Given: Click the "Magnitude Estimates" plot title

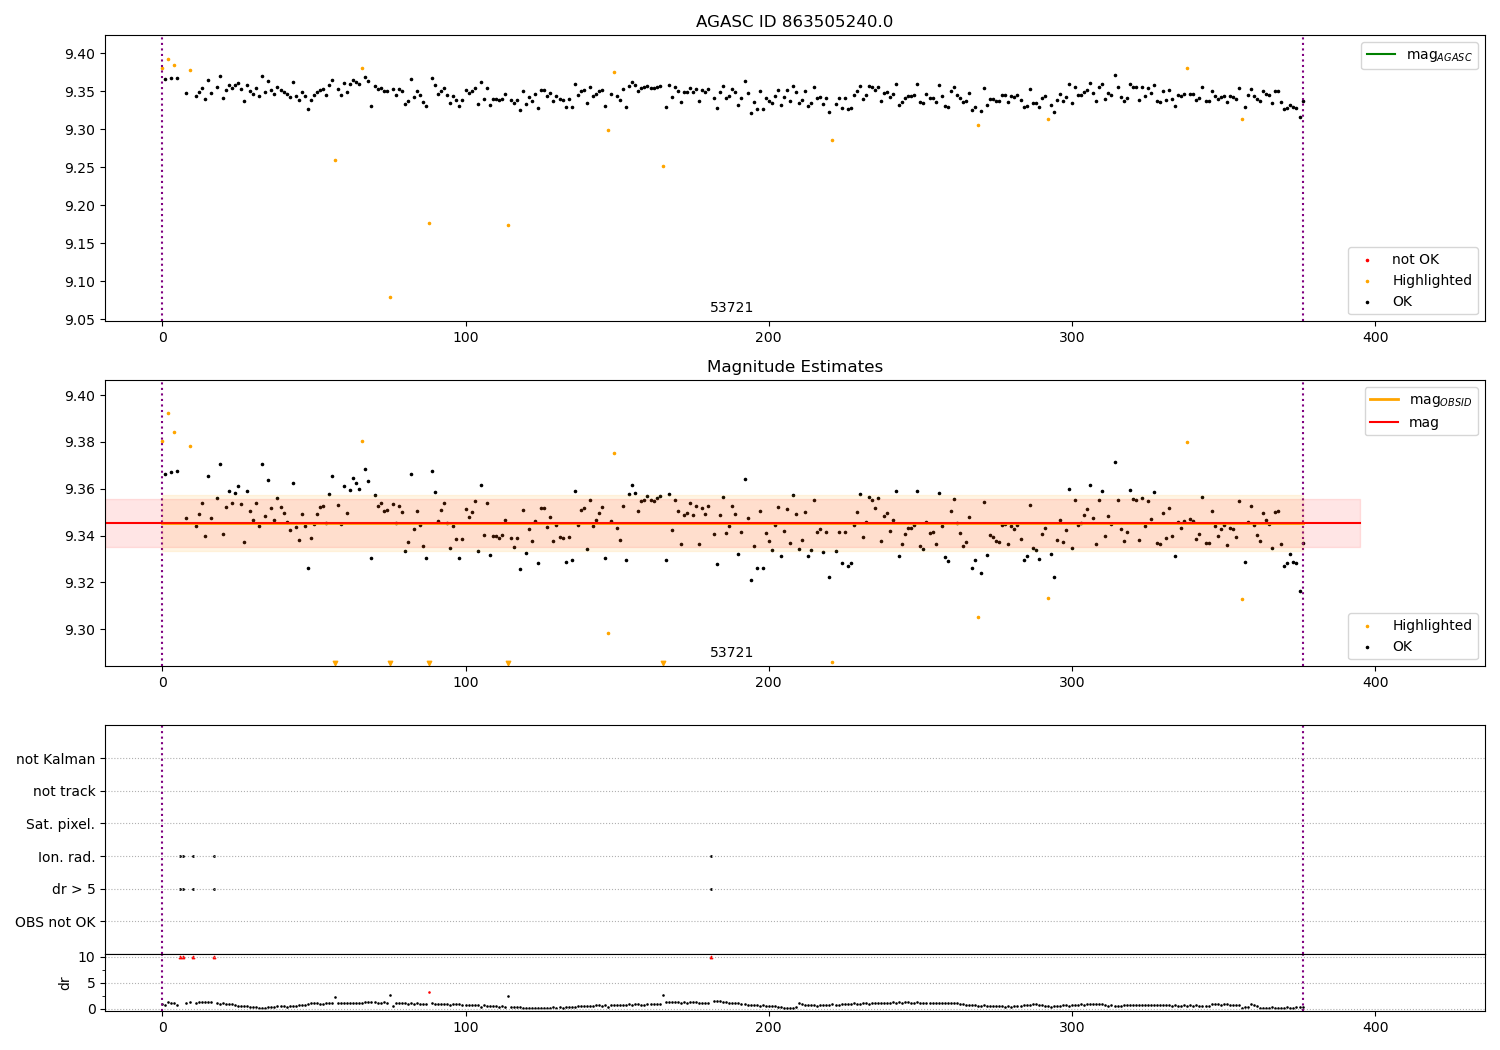Looking at the screenshot, I should coord(794,367).
